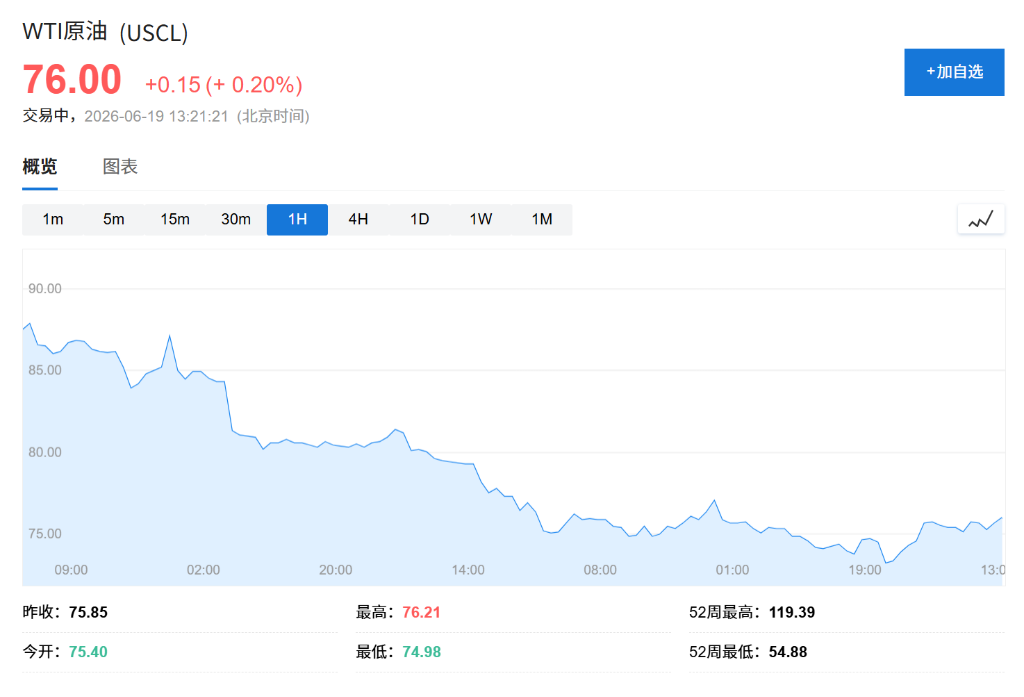Switch to the 图表 tab
1024x697 pixels.
click(120, 167)
